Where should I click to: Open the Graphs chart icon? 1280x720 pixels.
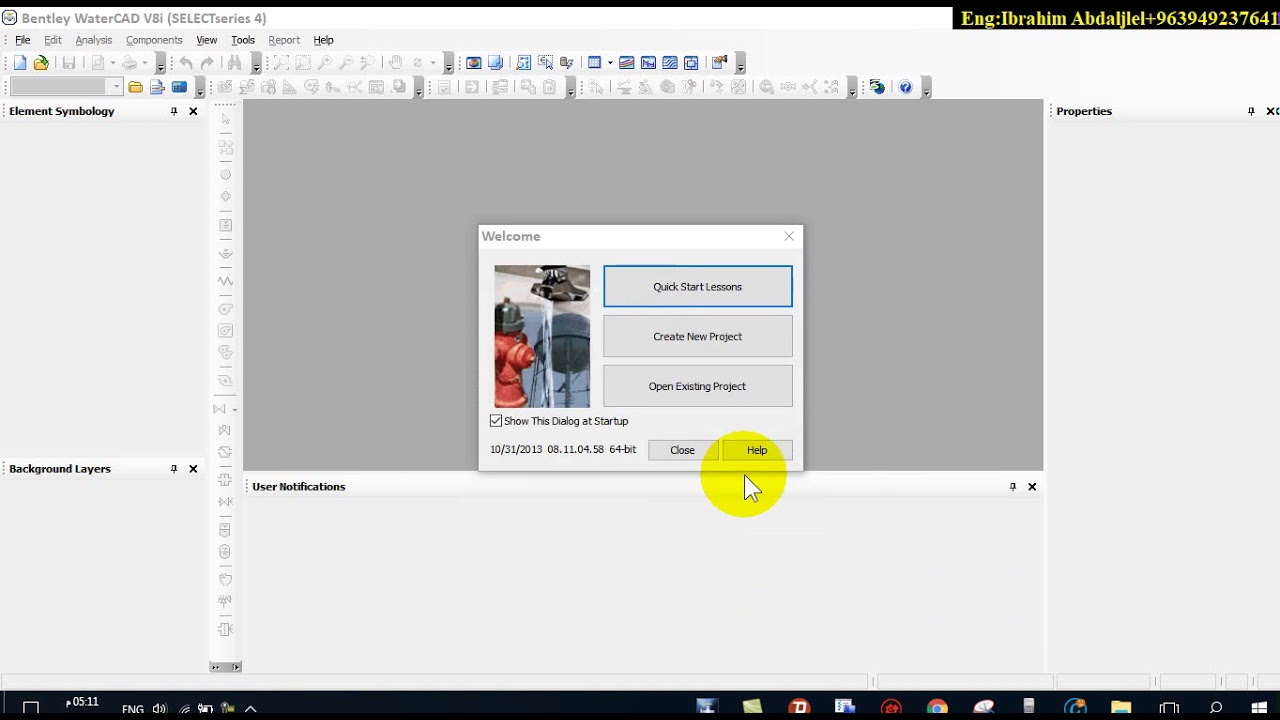pyautogui.click(x=627, y=63)
